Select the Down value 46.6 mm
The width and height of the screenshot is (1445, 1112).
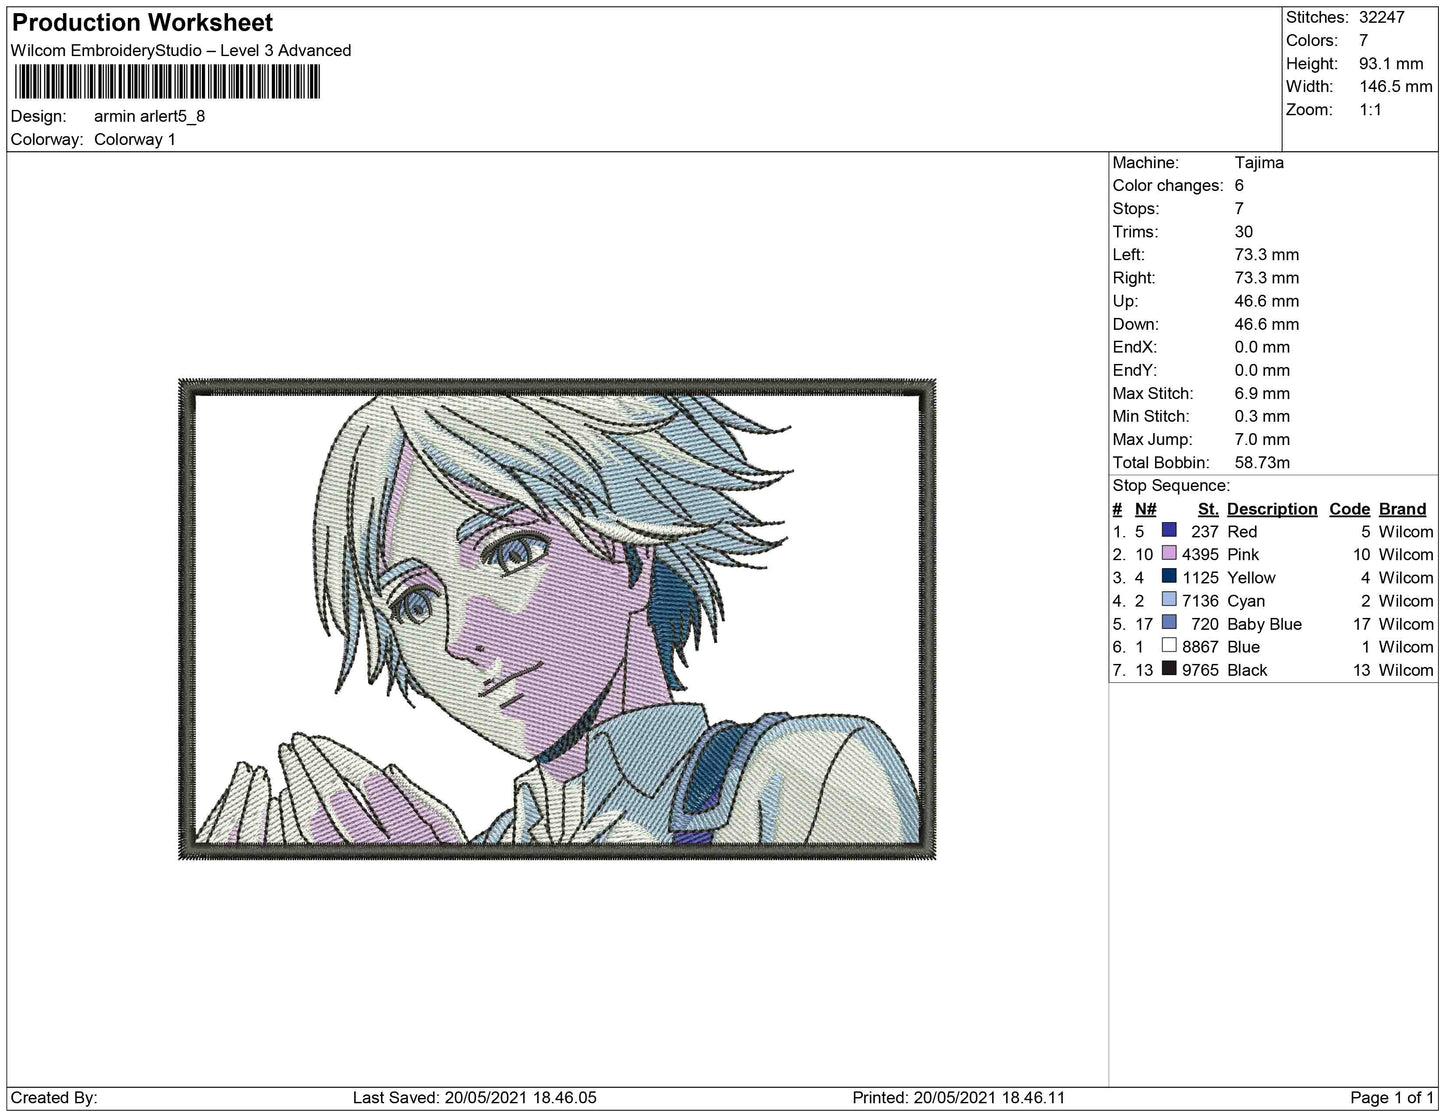pos(1267,324)
